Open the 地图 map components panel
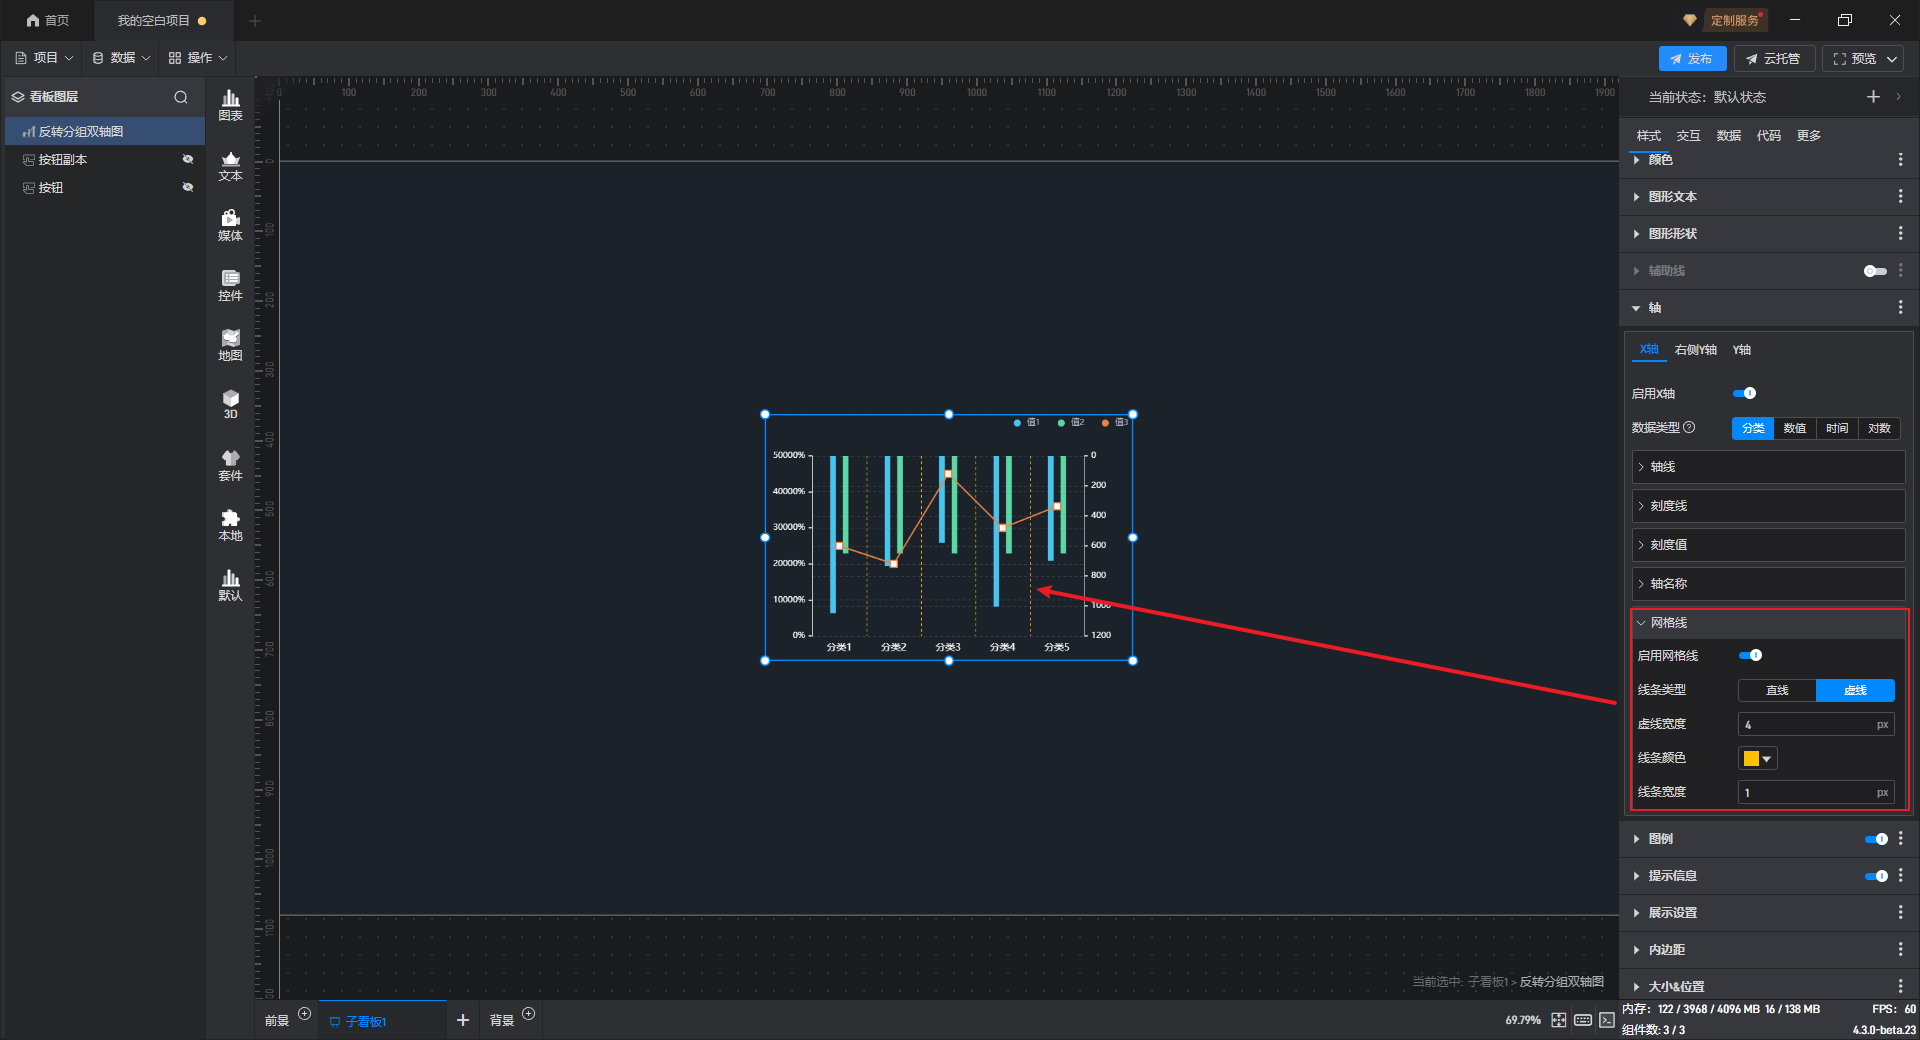The width and height of the screenshot is (1920, 1040). point(230,345)
